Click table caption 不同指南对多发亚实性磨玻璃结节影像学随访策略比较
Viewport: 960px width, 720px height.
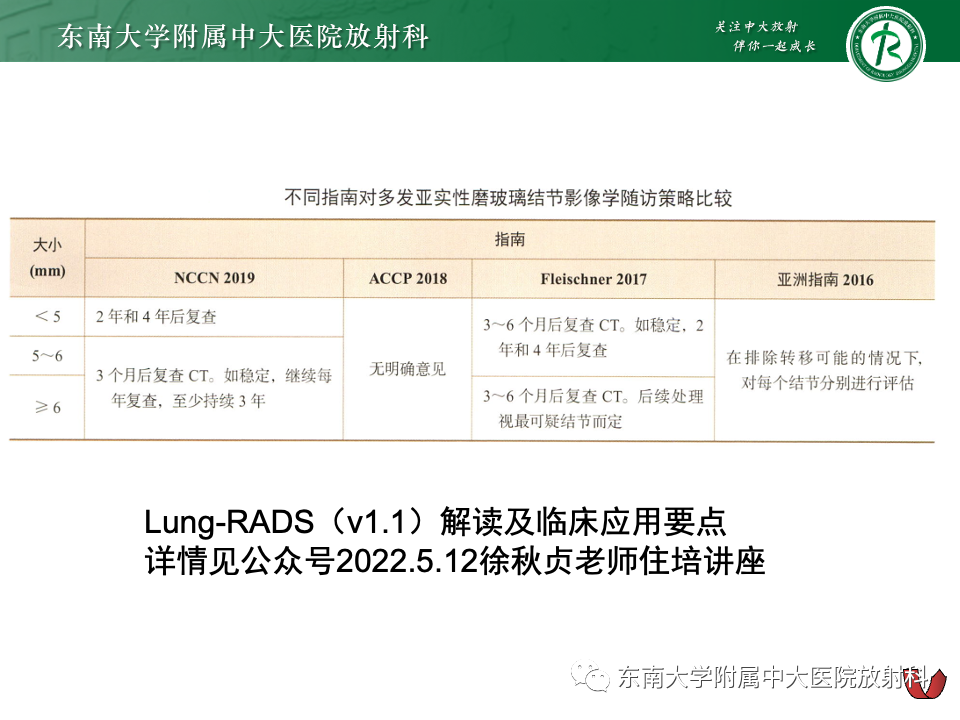point(508,198)
